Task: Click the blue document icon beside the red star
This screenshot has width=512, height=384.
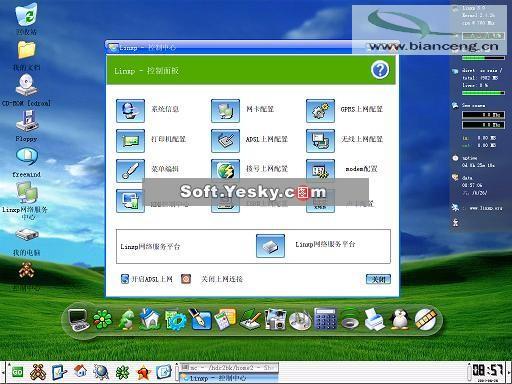Action: pos(164,372)
